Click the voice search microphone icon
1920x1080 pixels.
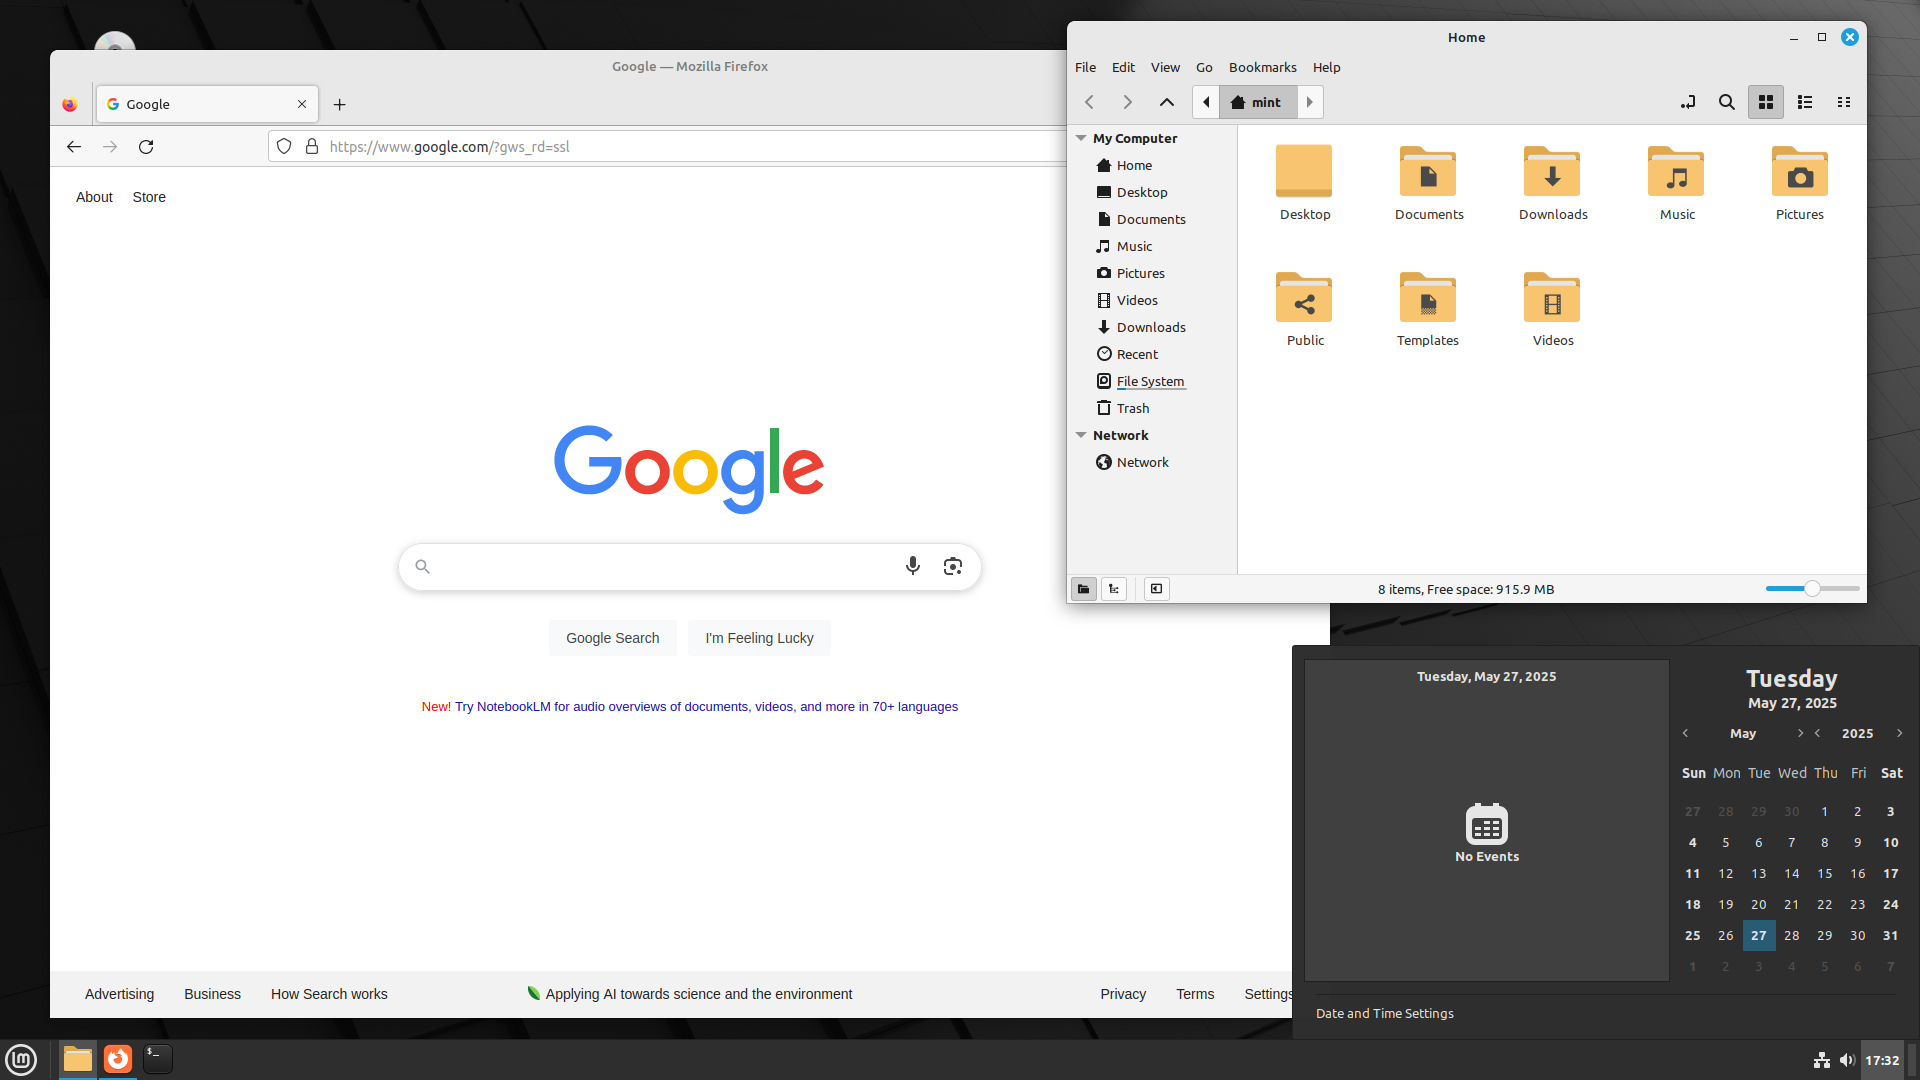(x=913, y=566)
